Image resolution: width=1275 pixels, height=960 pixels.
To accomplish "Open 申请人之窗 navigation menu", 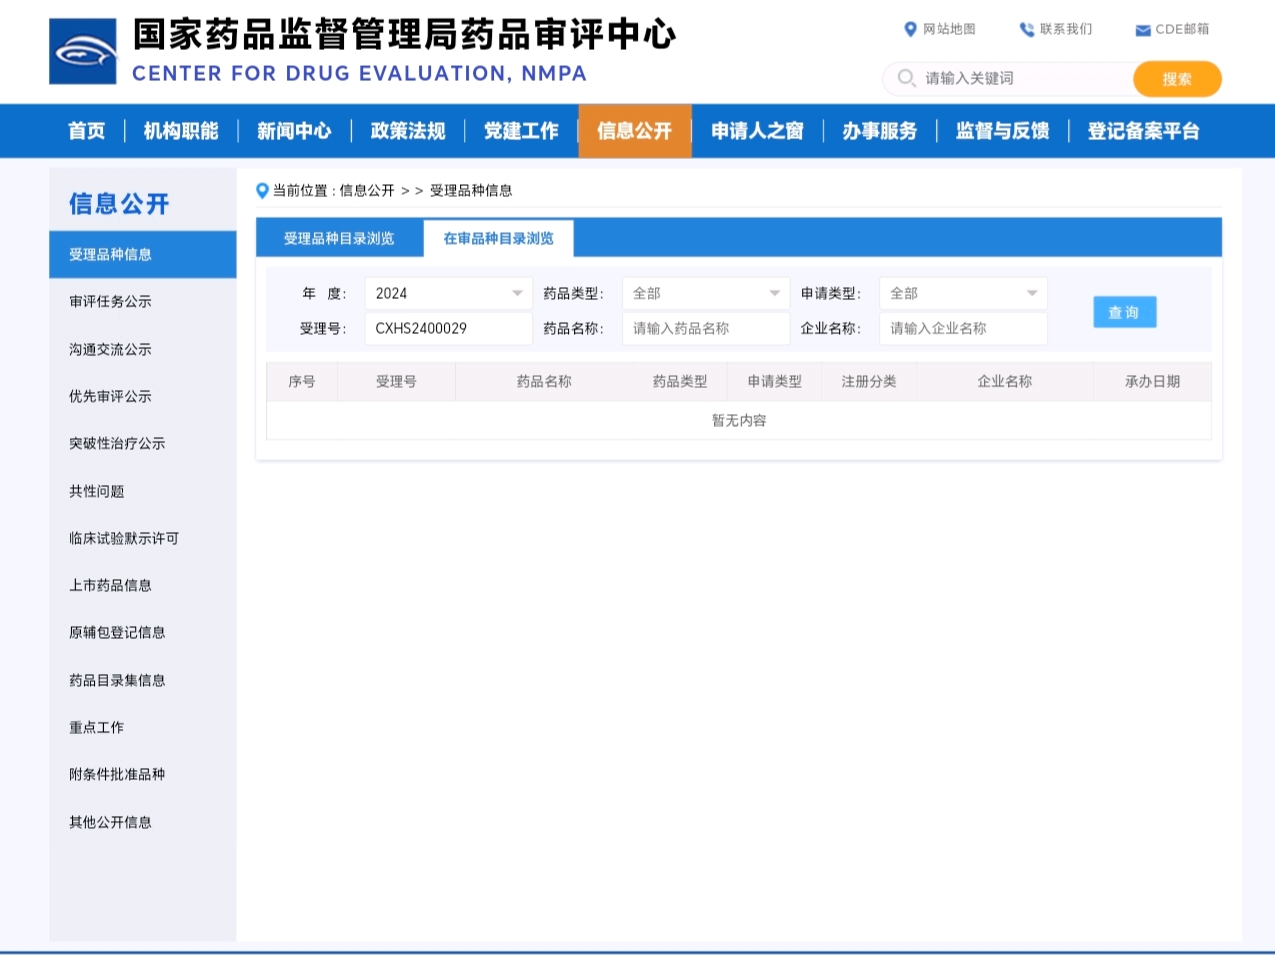I will (x=757, y=131).
